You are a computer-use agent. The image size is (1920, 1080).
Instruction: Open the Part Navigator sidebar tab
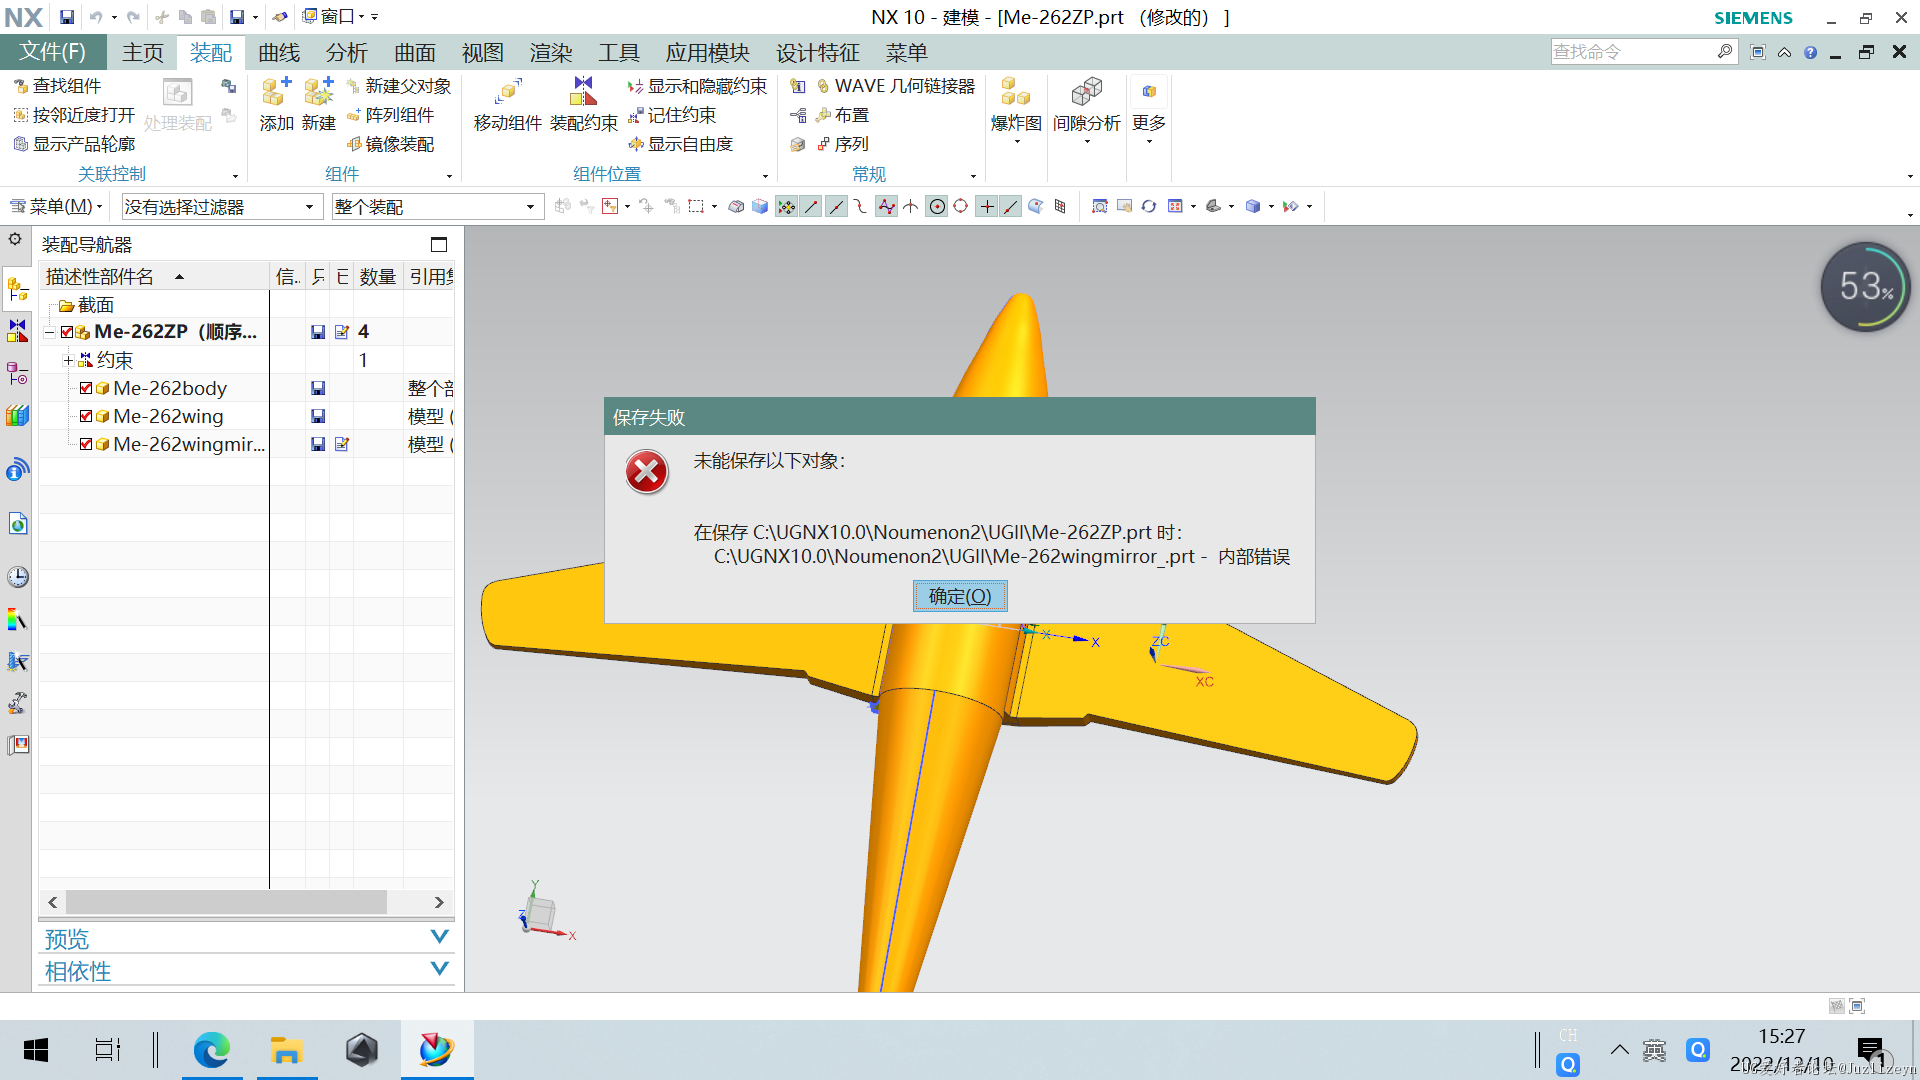17,373
